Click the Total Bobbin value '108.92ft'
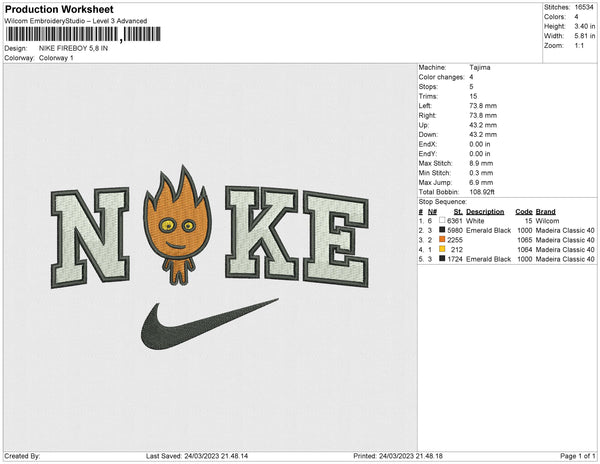The image size is (600, 464). click(x=482, y=192)
